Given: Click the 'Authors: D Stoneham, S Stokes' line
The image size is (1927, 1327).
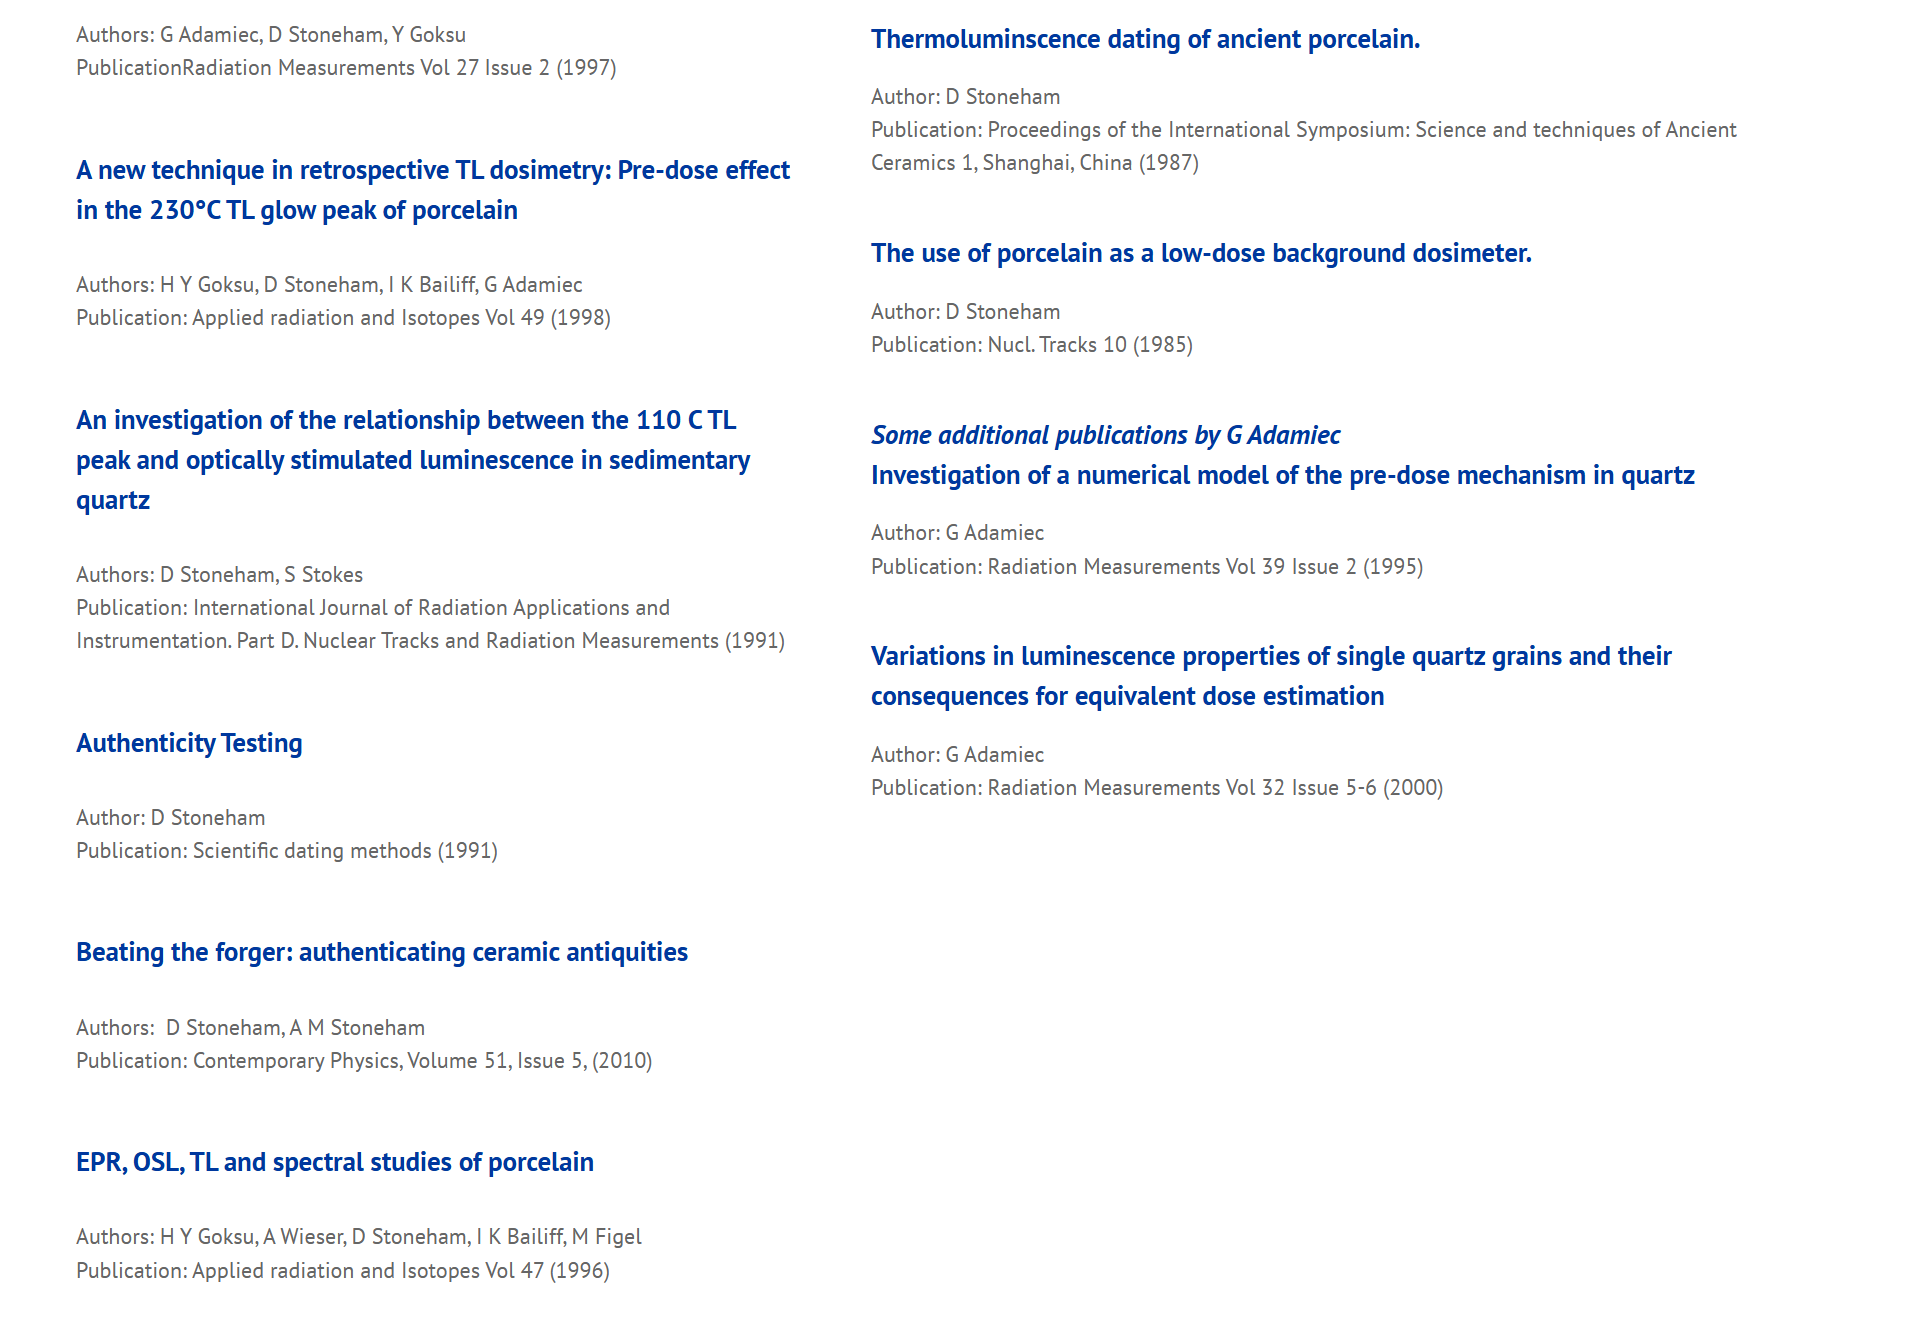Looking at the screenshot, I should (219, 575).
